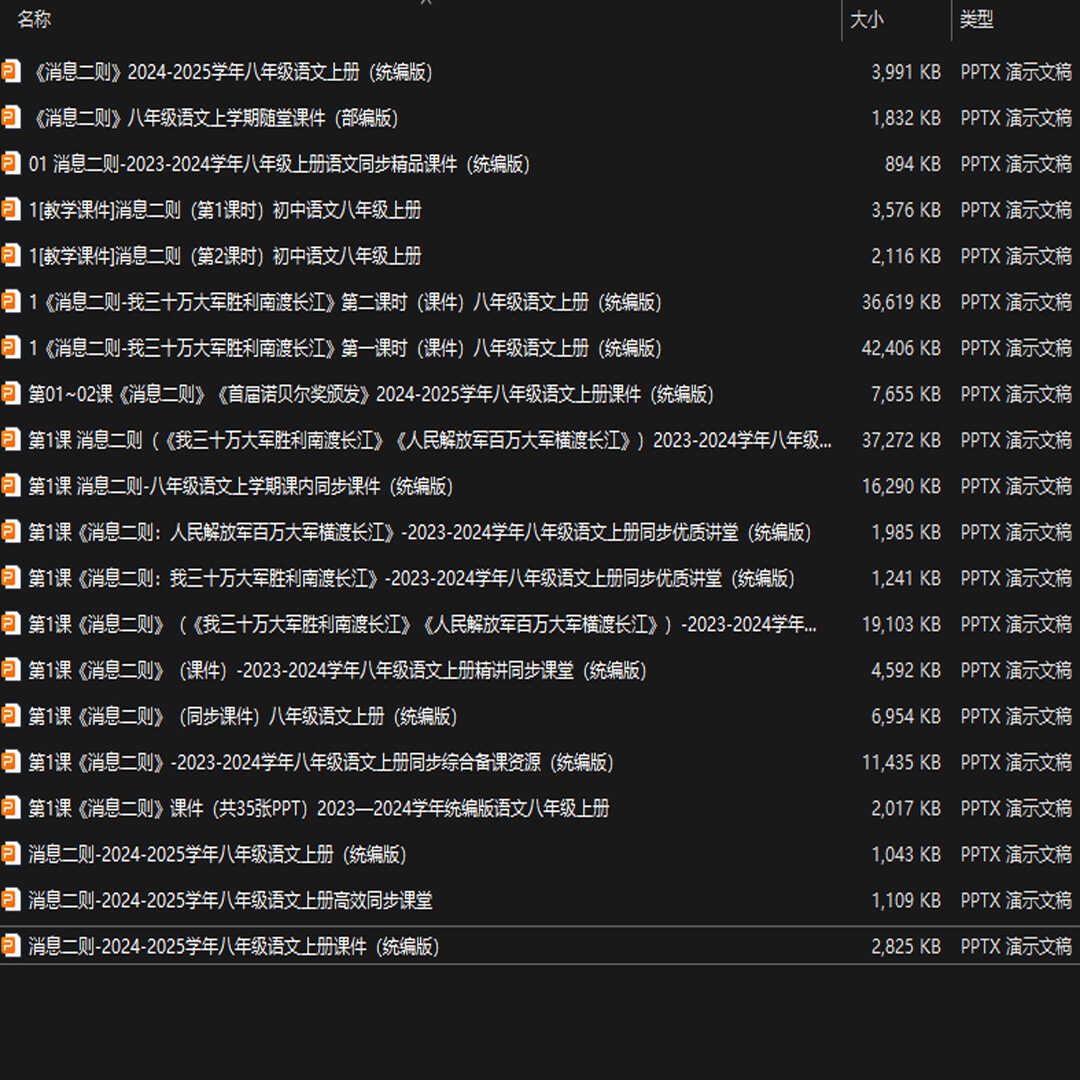Viewport: 1080px width, 1080px height.
Task: Click the icon of 第01~02课 首届诺贝尔奖颁发 file
Action: pos(11,394)
